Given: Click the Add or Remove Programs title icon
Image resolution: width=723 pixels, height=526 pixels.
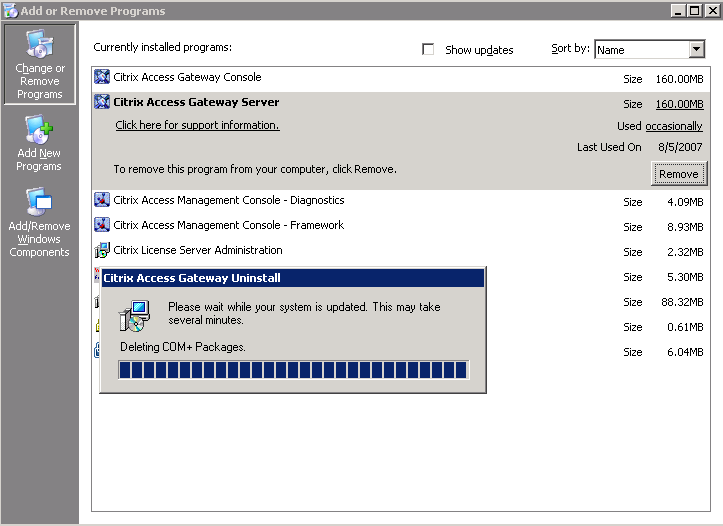Looking at the screenshot, I should pos(11,11).
